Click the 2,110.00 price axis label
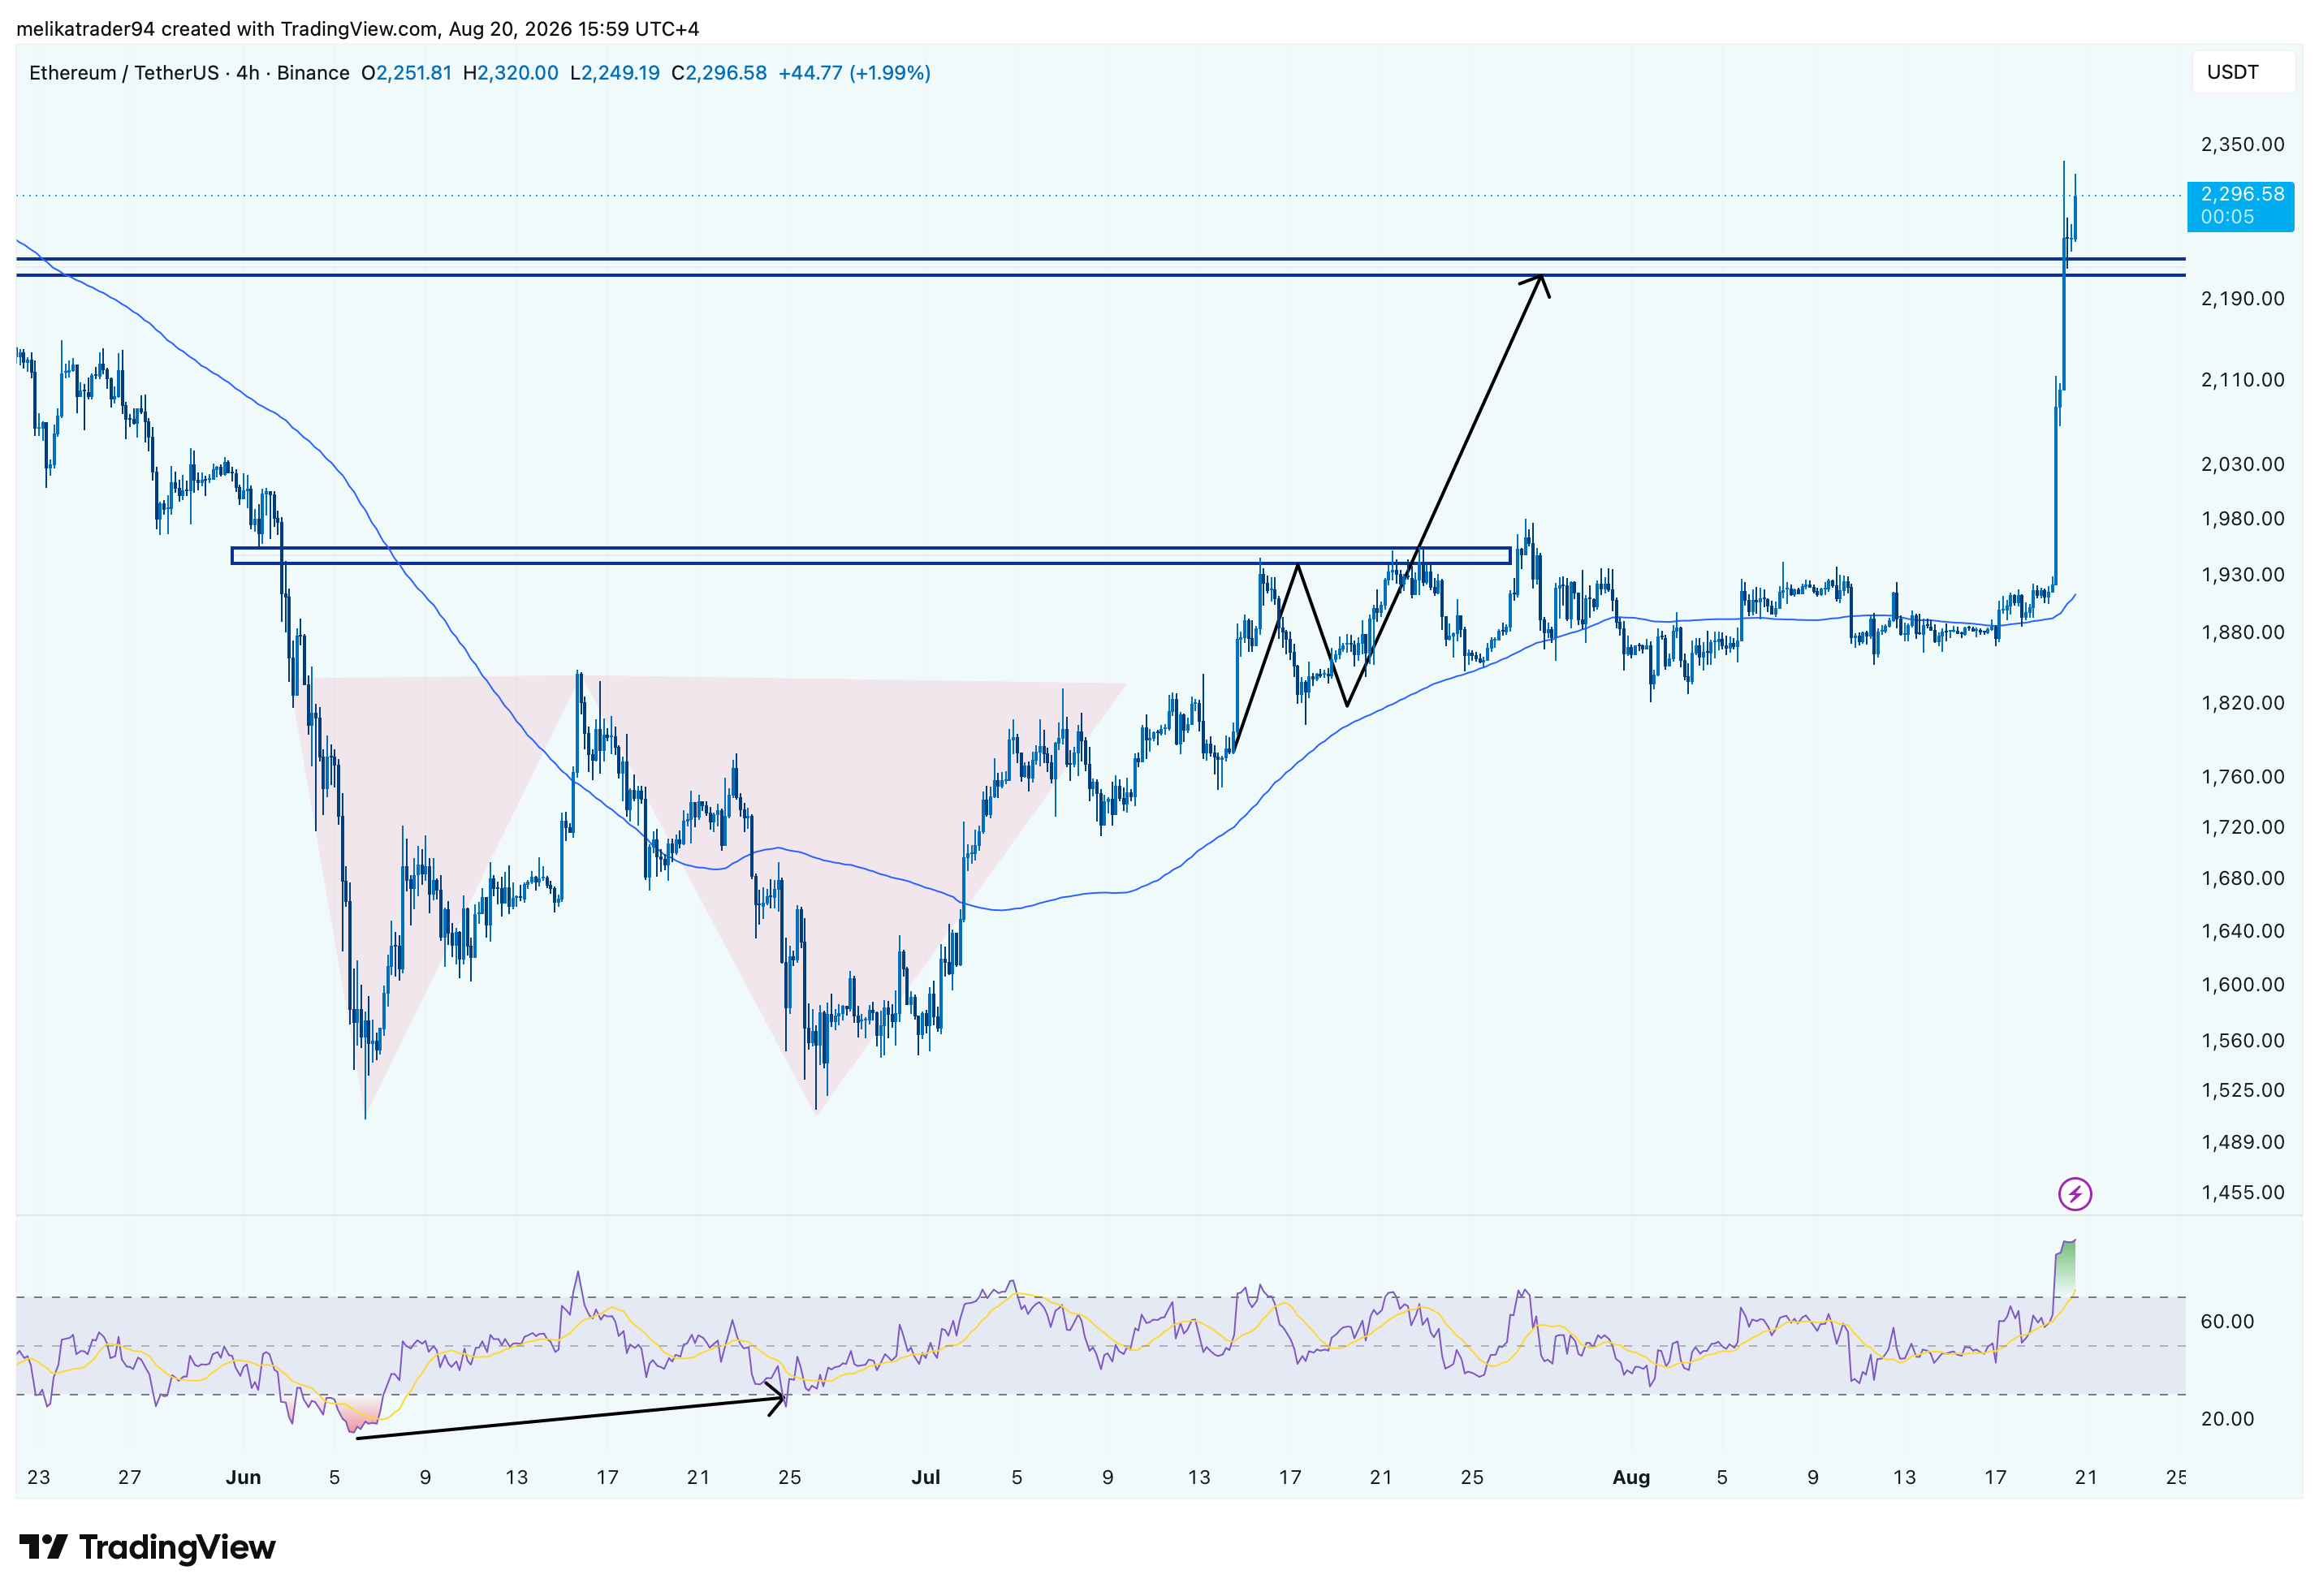This screenshot has height=1596, width=2319. click(2242, 379)
